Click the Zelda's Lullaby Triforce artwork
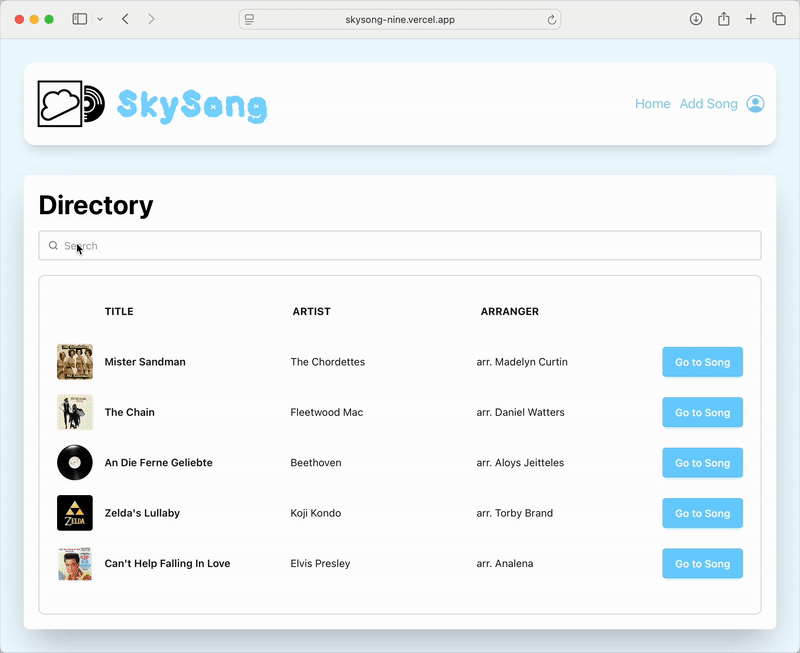Image resolution: width=800 pixels, height=653 pixels. [x=75, y=513]
